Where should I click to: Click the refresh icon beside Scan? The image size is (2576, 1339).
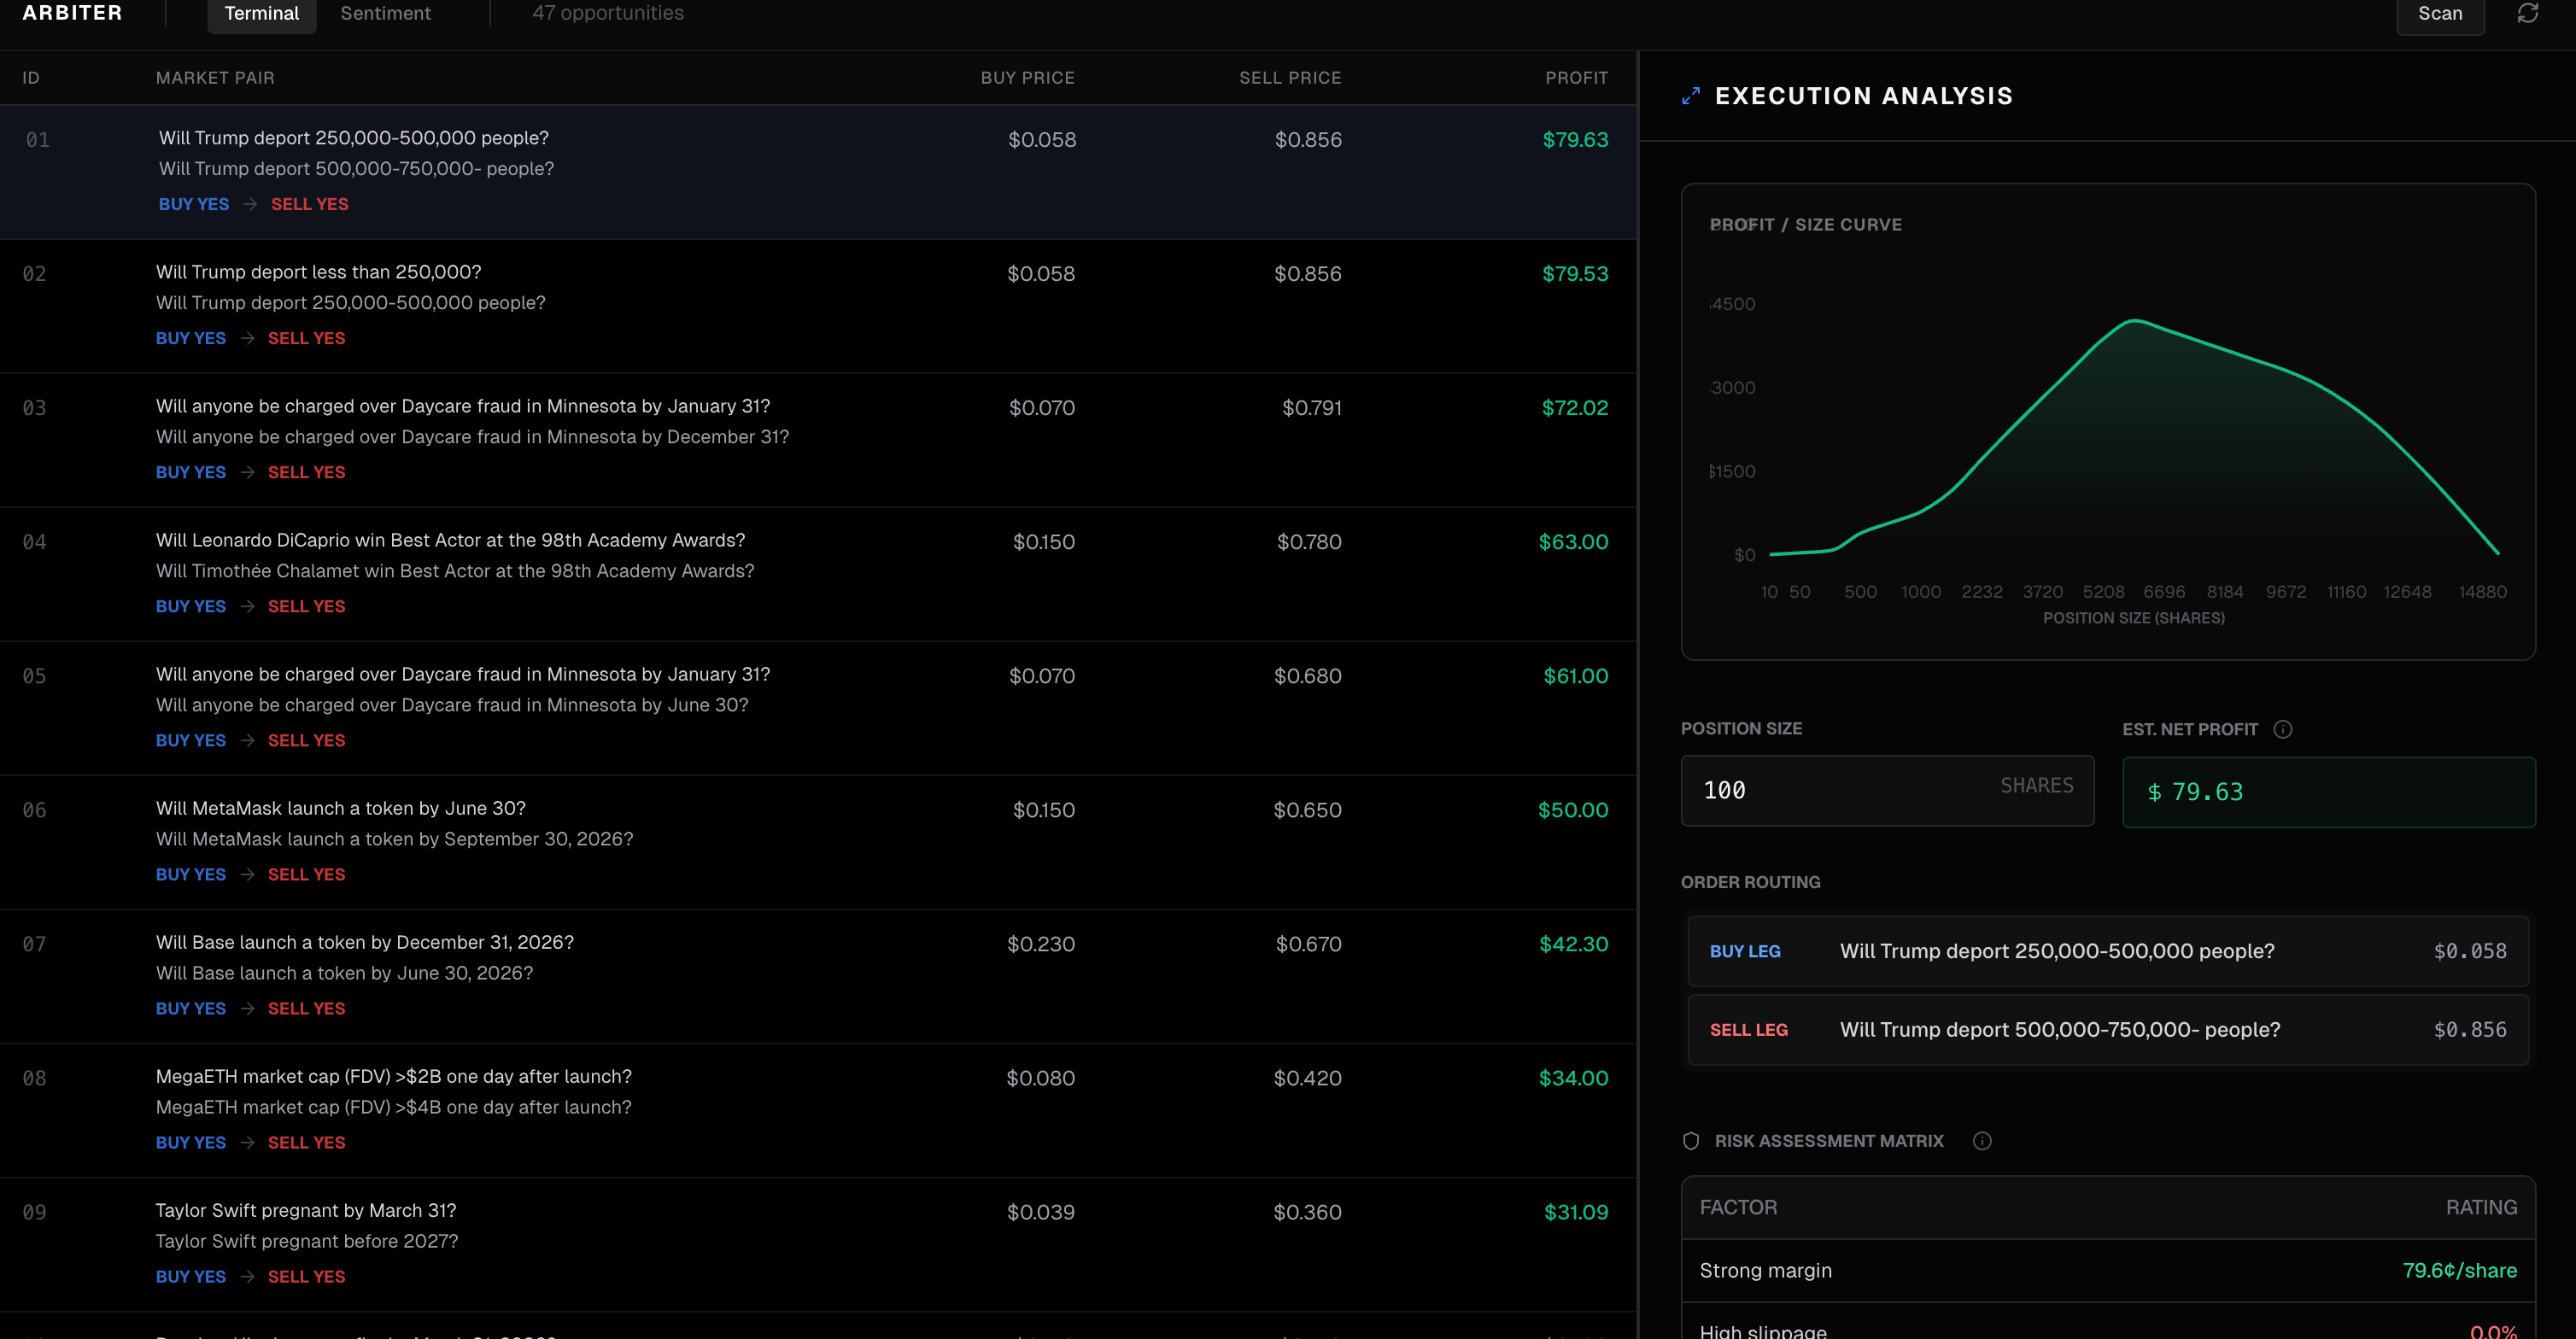point(2527,13)
